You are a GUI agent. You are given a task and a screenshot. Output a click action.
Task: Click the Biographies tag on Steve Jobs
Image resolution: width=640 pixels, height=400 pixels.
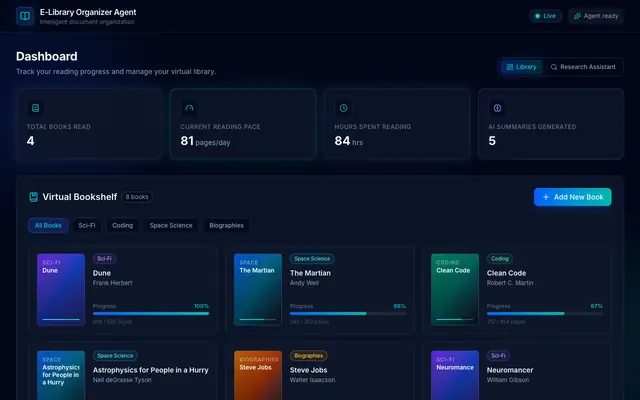309,356
